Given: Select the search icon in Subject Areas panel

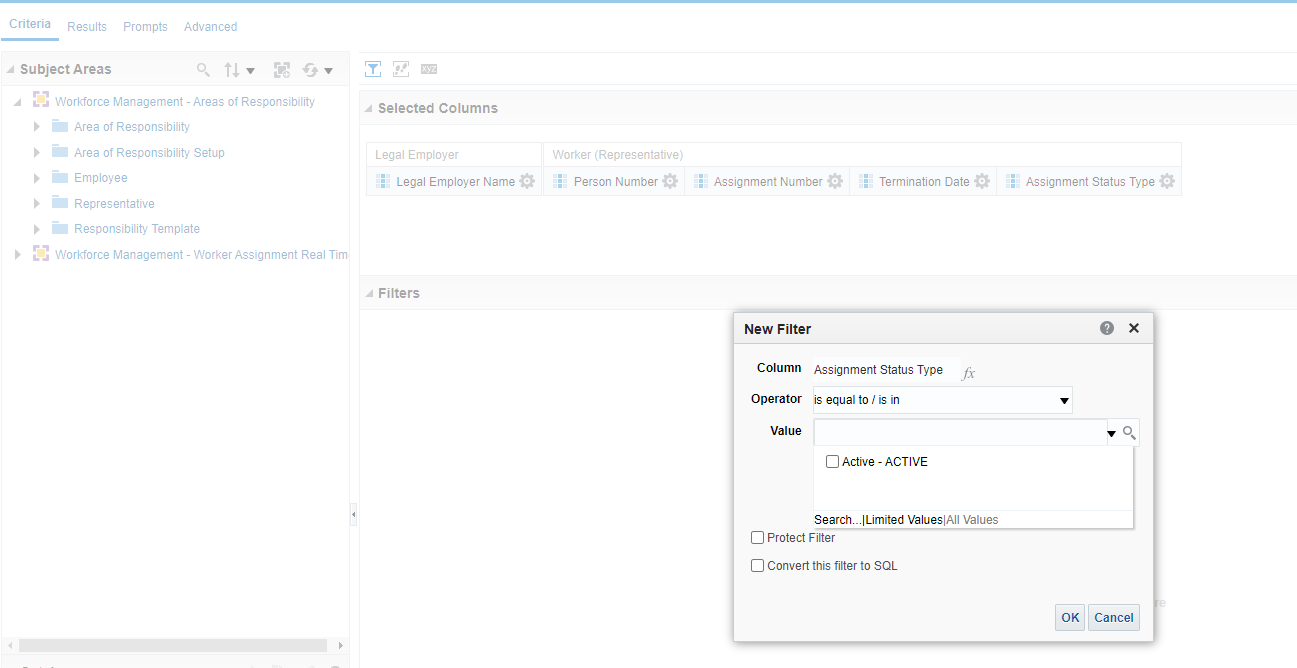Looking at the screenshot, I should pos(203,69).
